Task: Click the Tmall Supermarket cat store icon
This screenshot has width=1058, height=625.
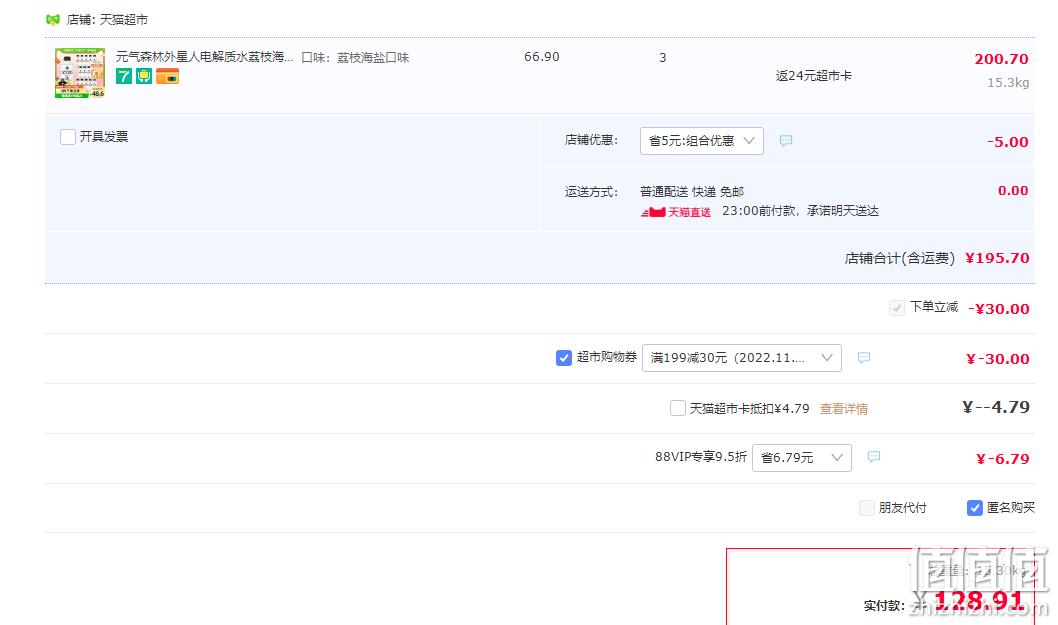Action: 53,20
